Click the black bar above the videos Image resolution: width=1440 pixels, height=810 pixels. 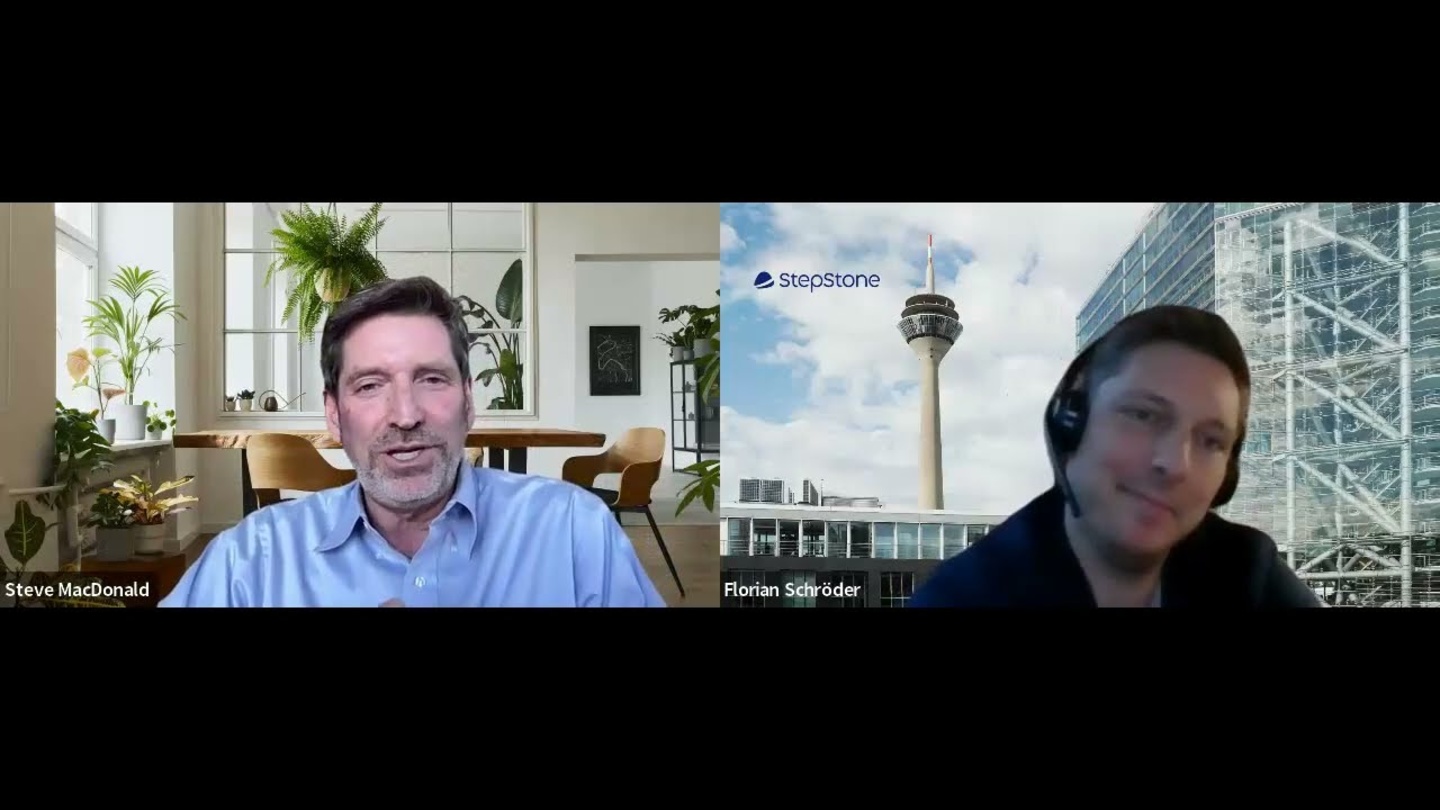pyautogui.click(x=720, y=100)
